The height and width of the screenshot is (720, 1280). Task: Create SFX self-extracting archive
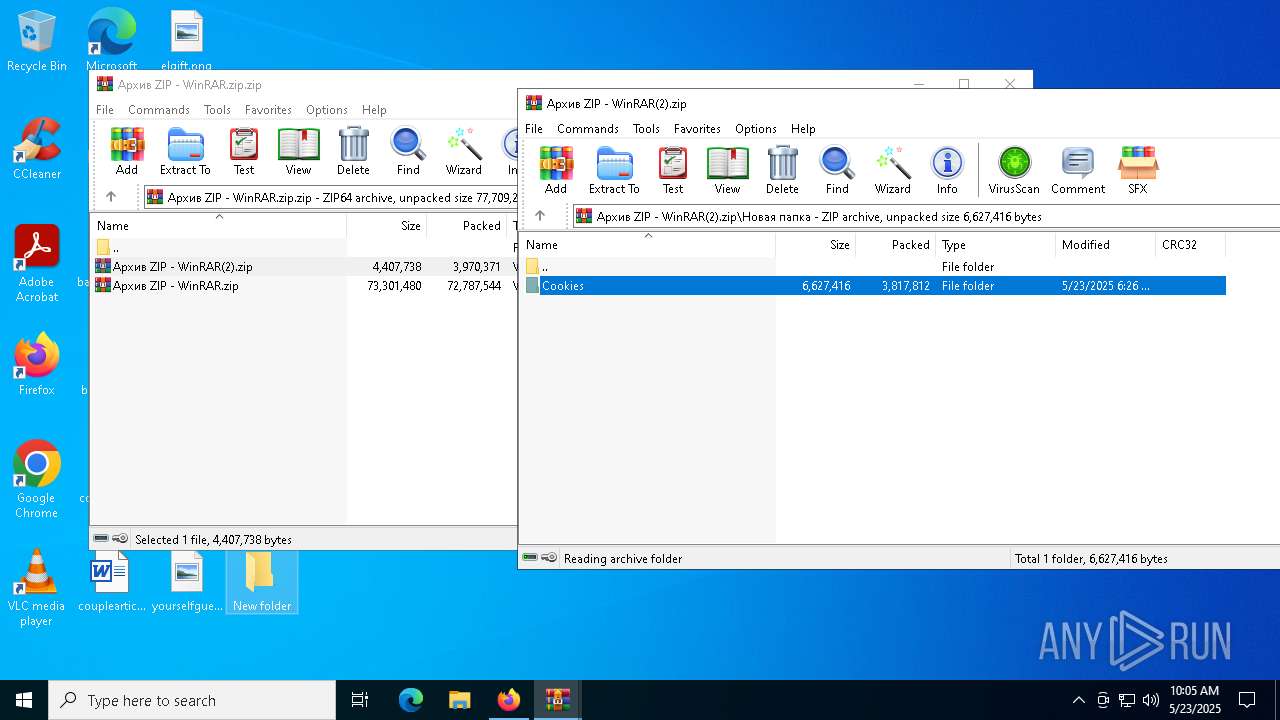pos(1138,170)
